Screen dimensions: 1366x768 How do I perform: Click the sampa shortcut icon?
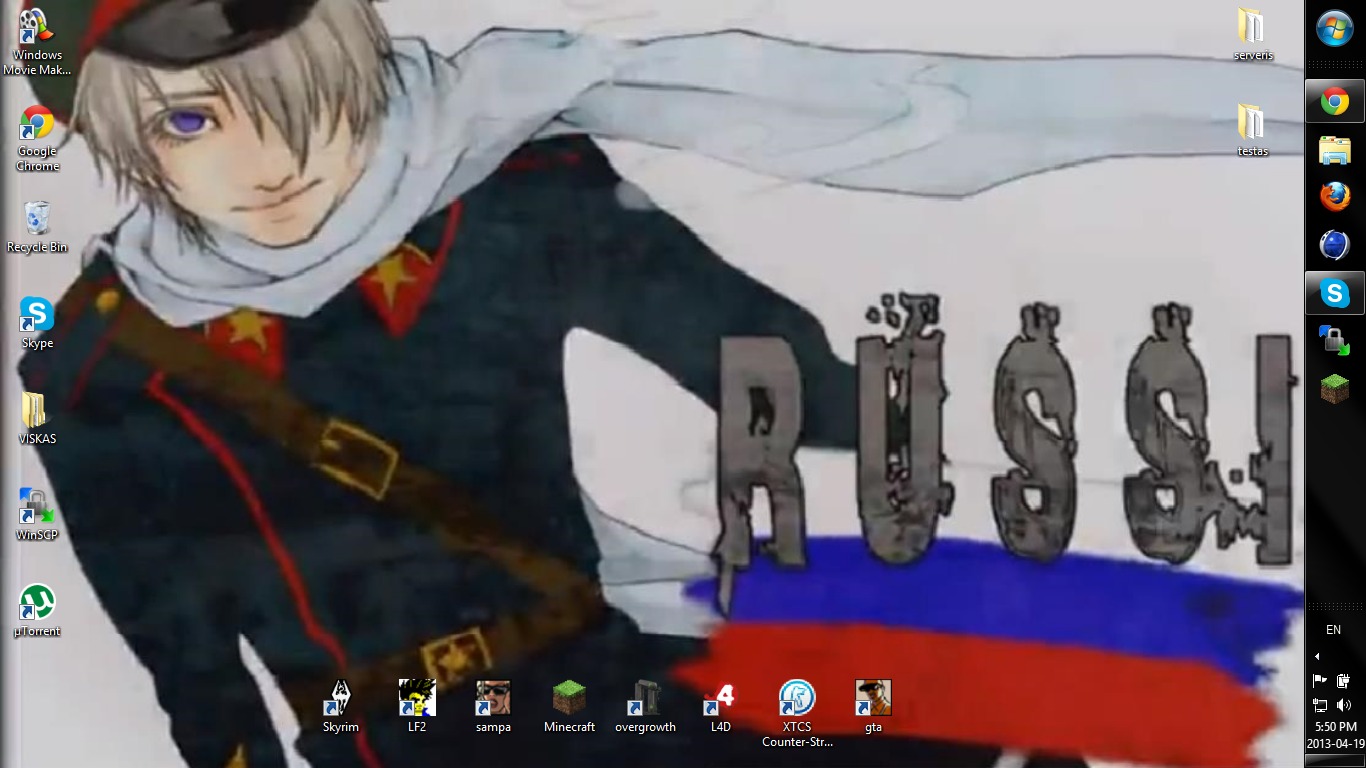coord(493,706)
